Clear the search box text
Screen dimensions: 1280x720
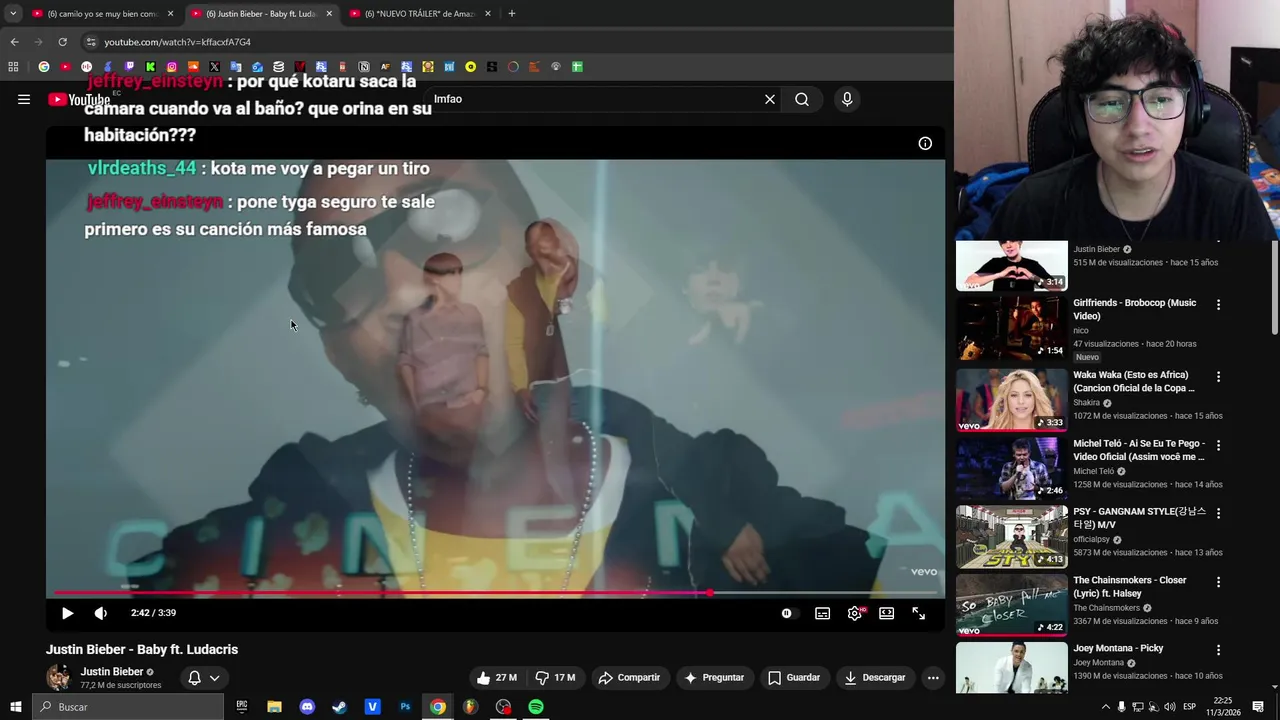(770, 99)
